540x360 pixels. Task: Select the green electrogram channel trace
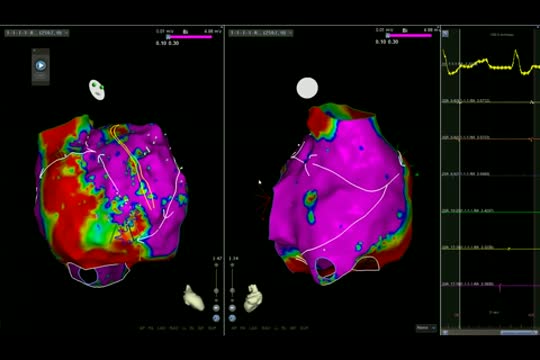click(x=491, y=212)
